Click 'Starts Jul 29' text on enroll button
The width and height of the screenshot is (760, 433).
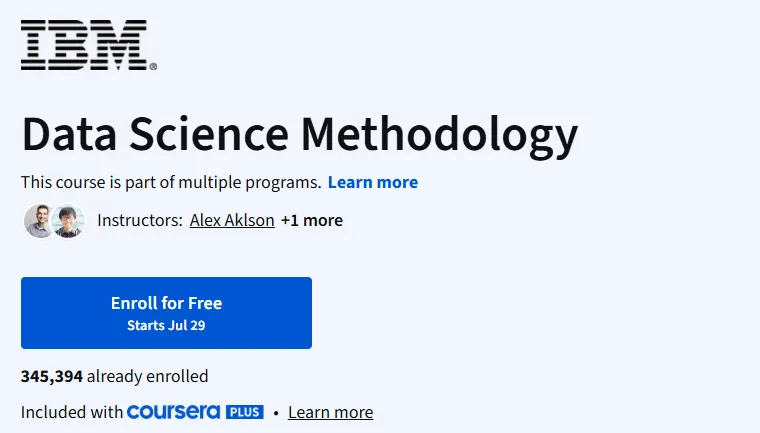click(x=166, y=325)
